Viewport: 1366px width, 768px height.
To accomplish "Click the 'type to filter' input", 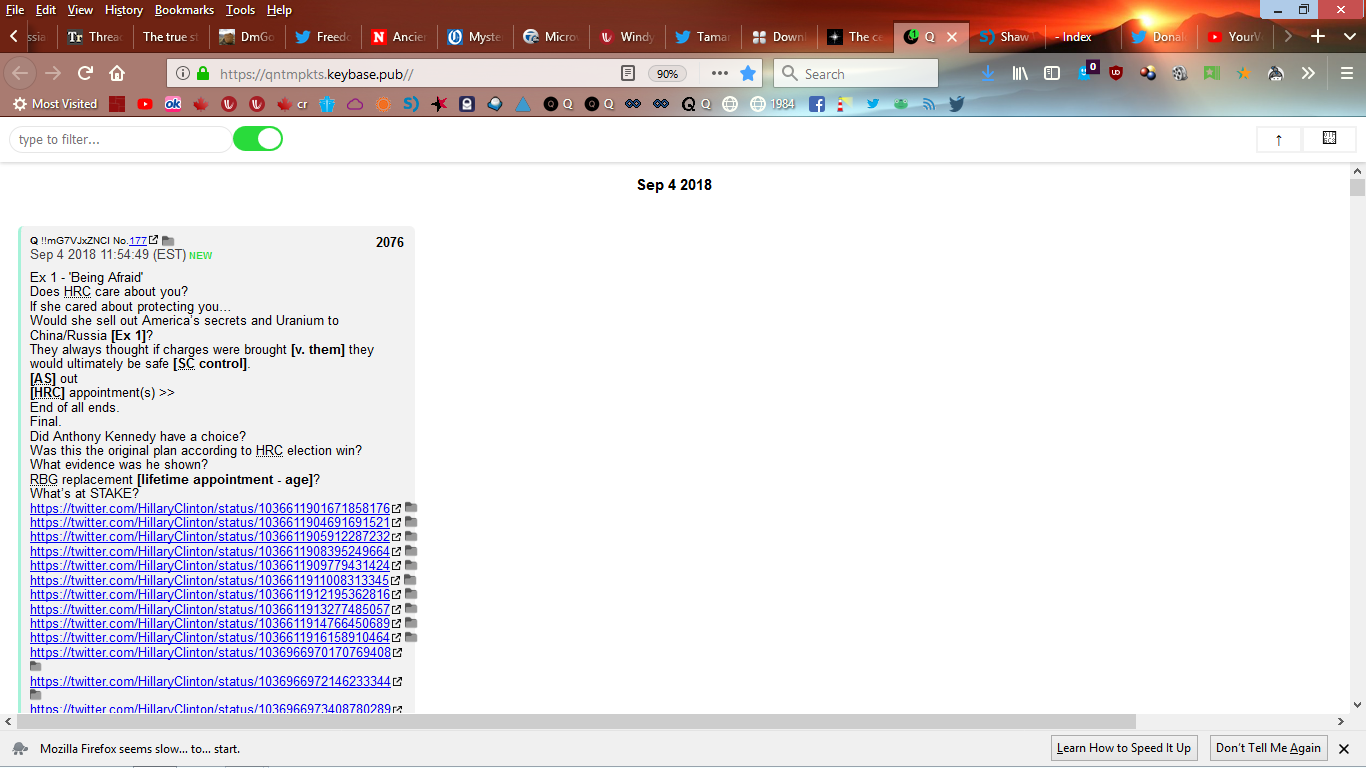I will click(x=120, y=139).
